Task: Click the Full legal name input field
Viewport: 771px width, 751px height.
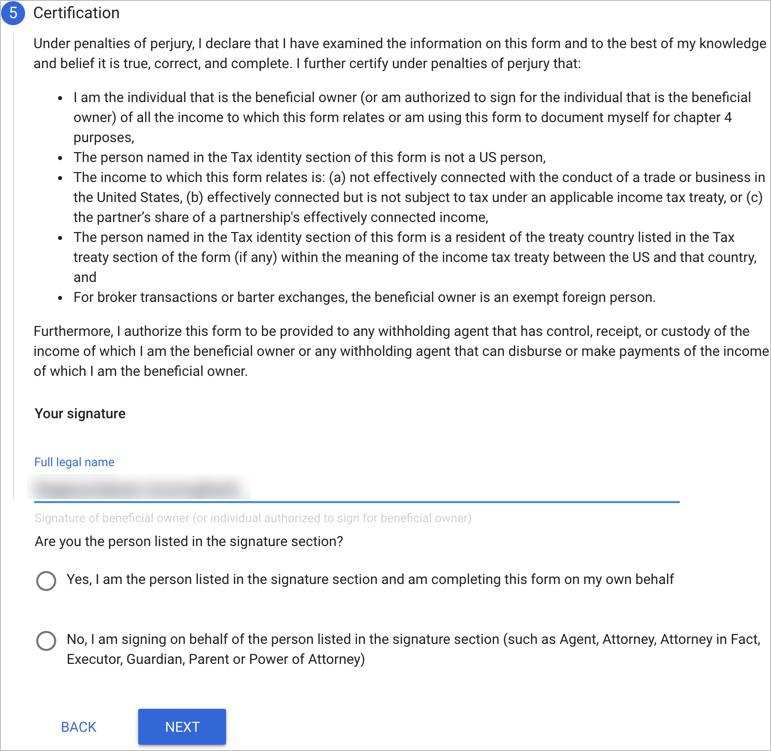Action: (x=356, y=489)
